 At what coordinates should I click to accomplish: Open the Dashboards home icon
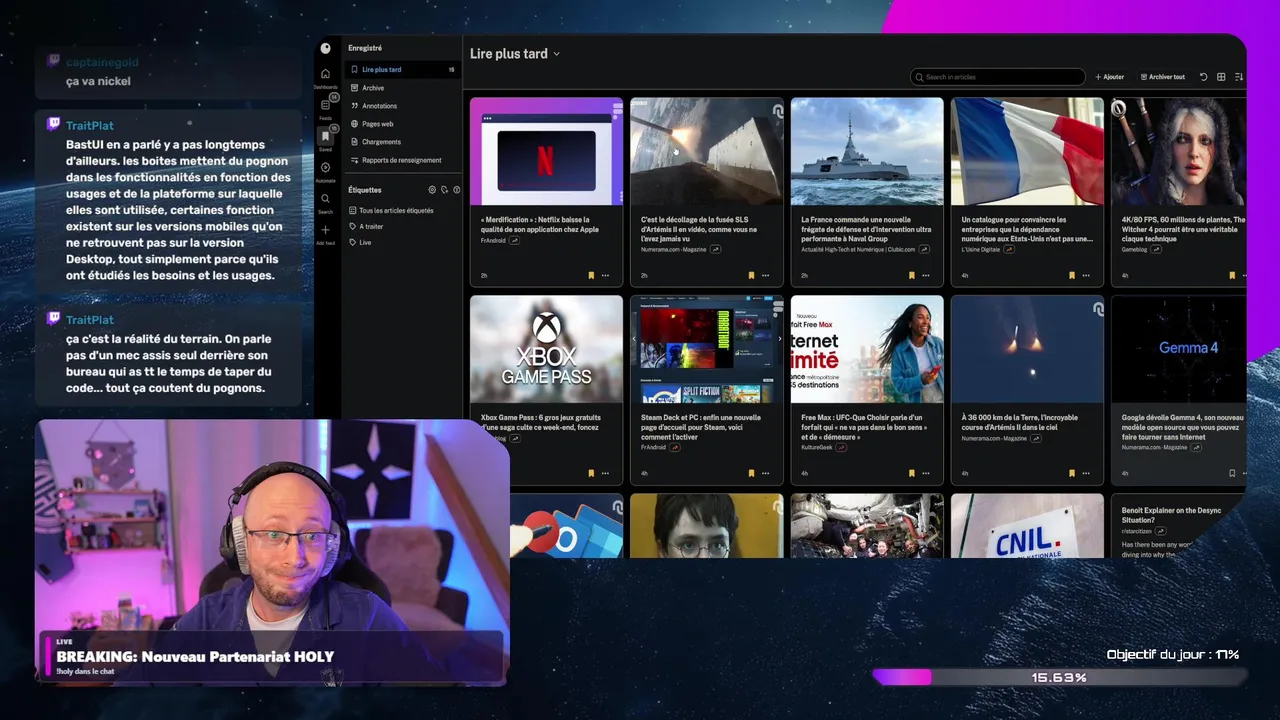coord(325,74)
